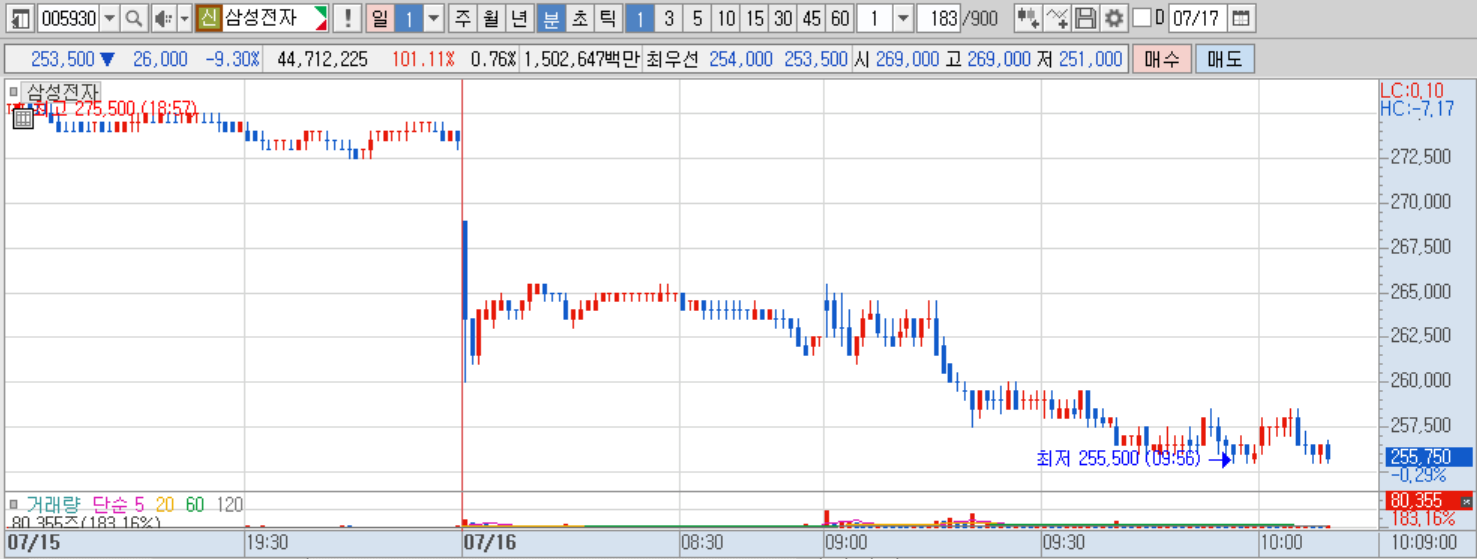Open the interval value dropdown after 60
Screen dimensions: 1477x559
[x=903, y=18]
